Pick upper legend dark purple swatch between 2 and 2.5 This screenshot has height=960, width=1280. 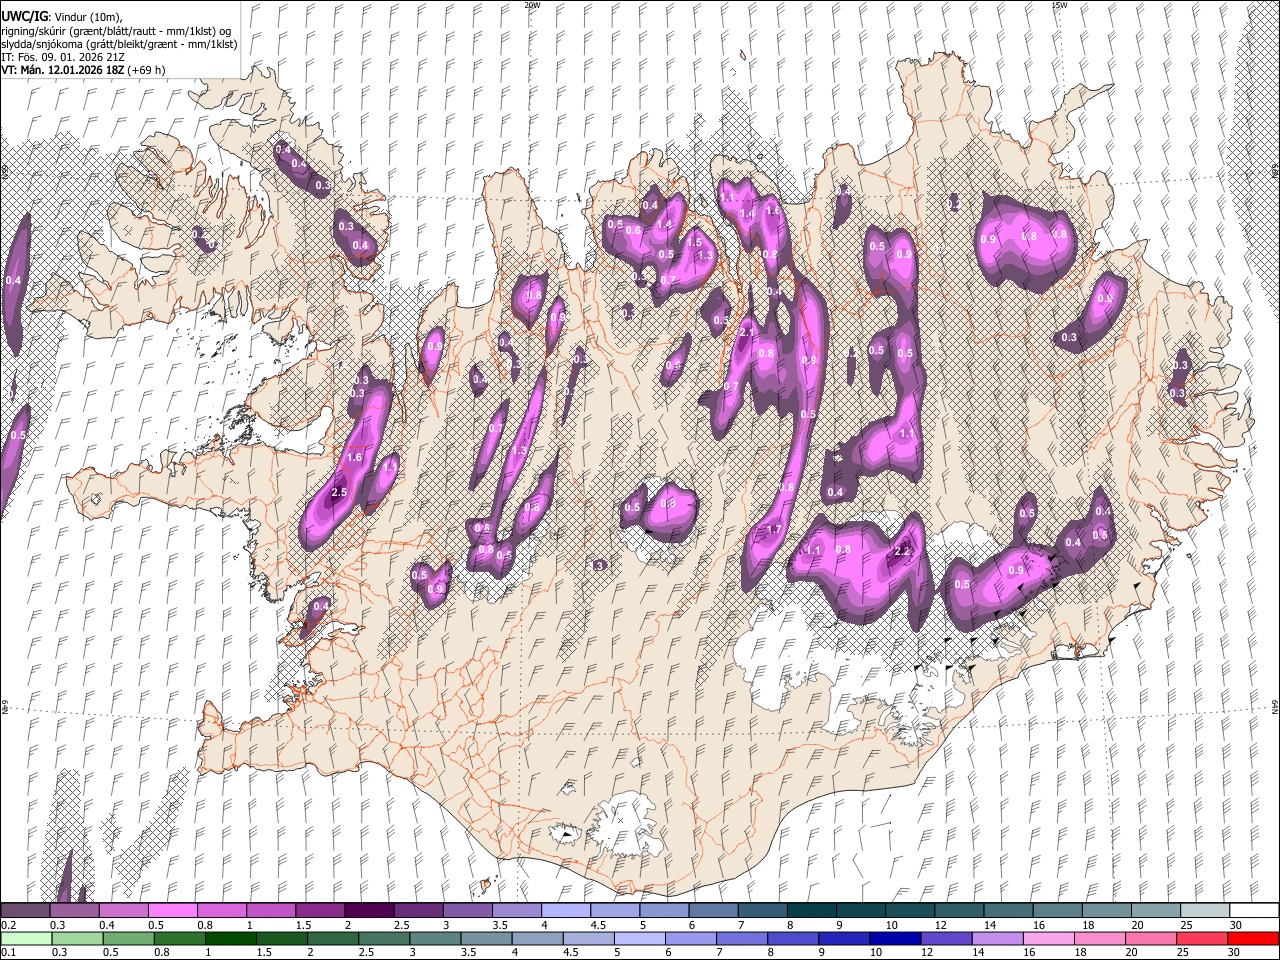pos(369,911)
